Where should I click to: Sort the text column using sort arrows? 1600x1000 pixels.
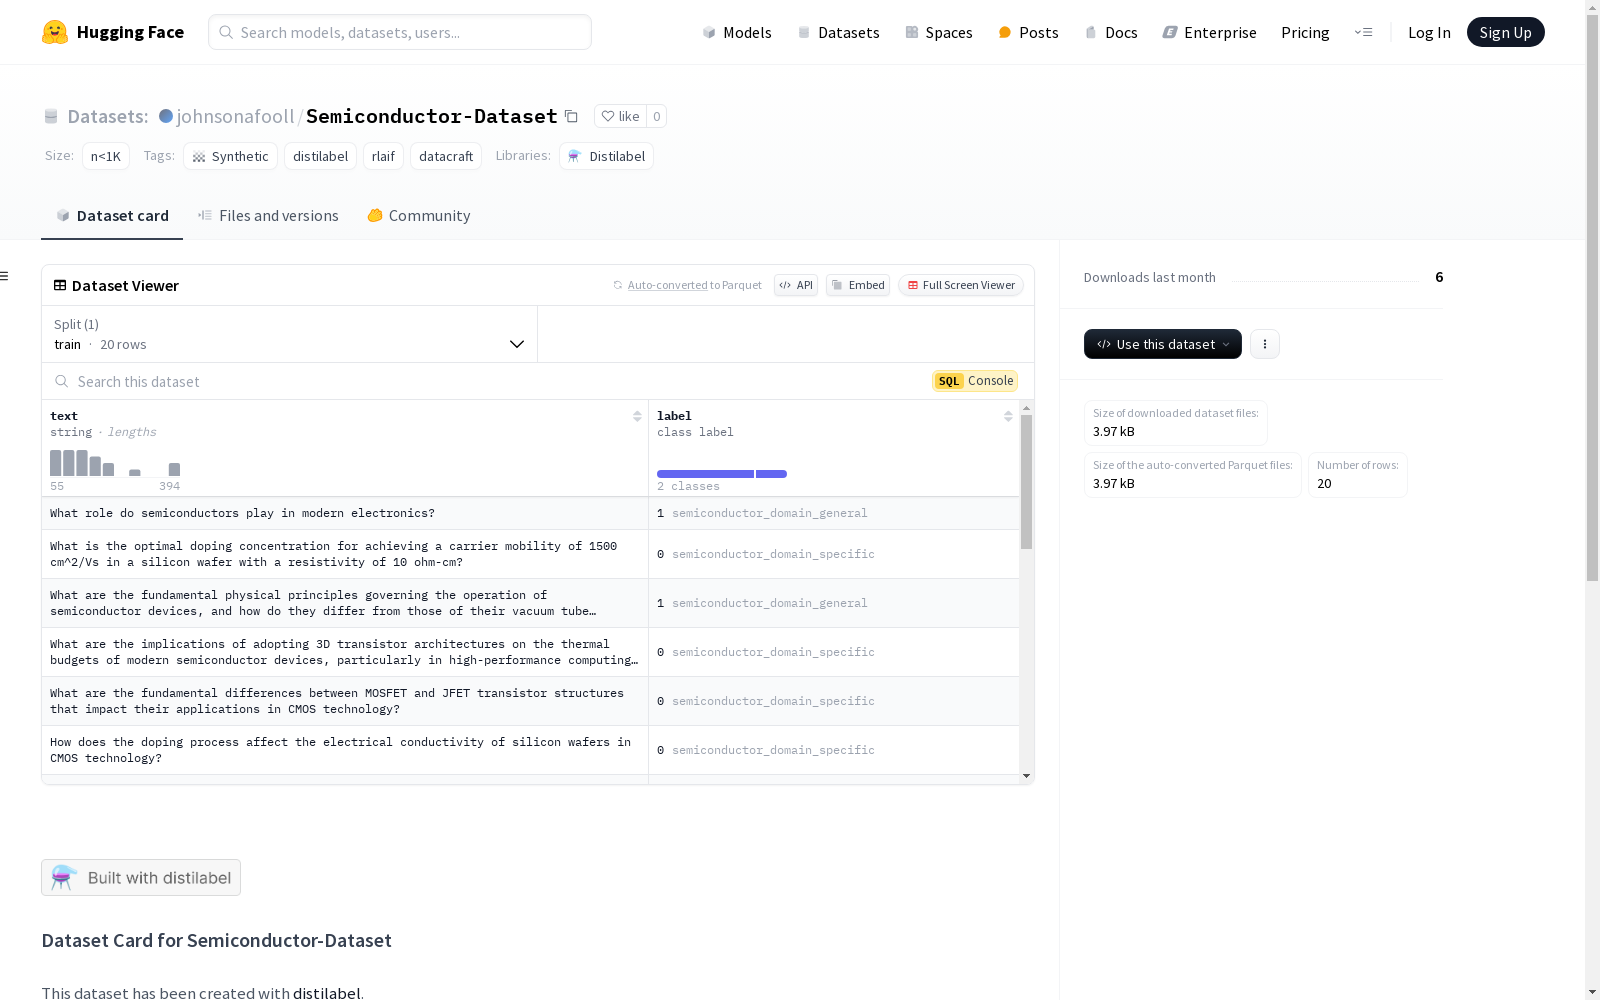[x=637, y=416]
